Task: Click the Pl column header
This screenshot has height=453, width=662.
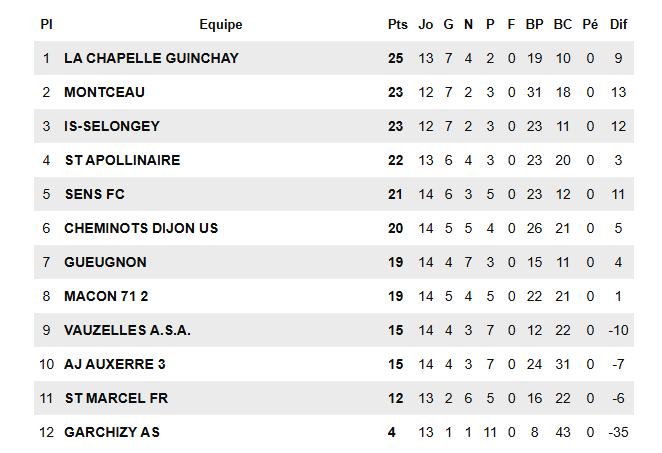Action: [x=46, y=24]
